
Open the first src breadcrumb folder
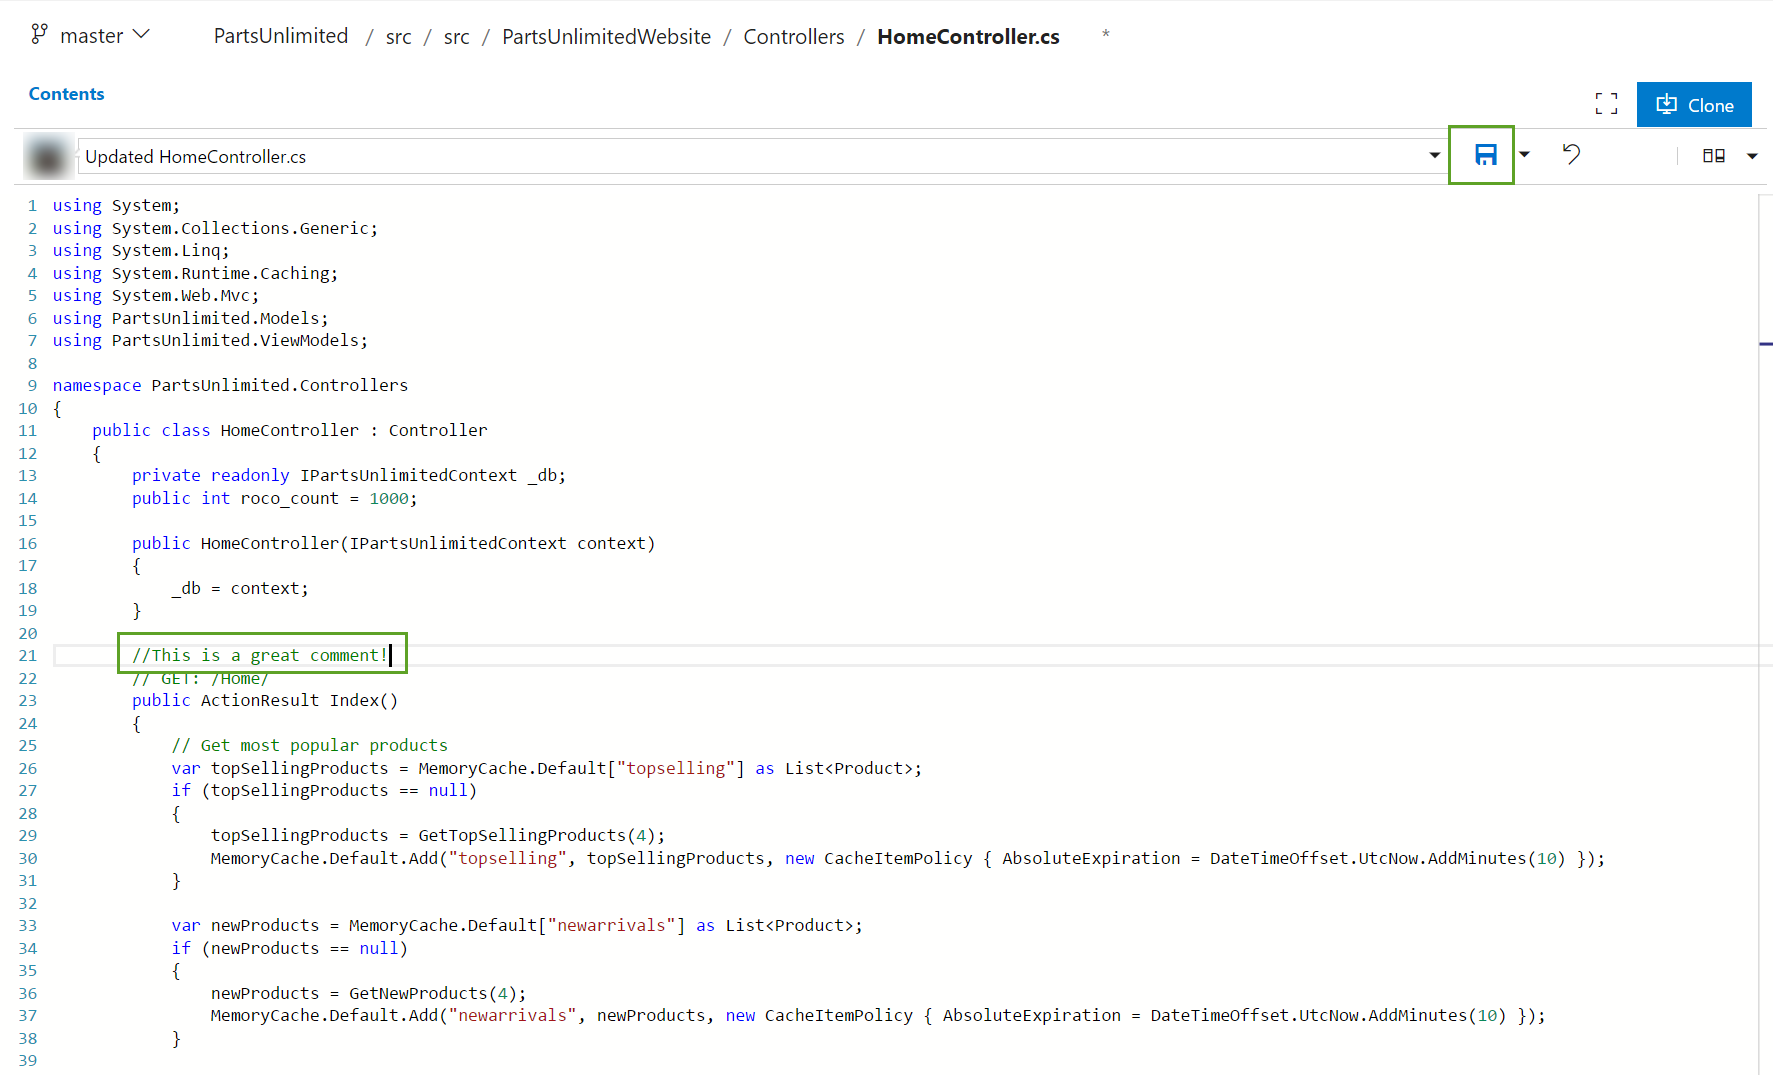click(x=398, y=37)
